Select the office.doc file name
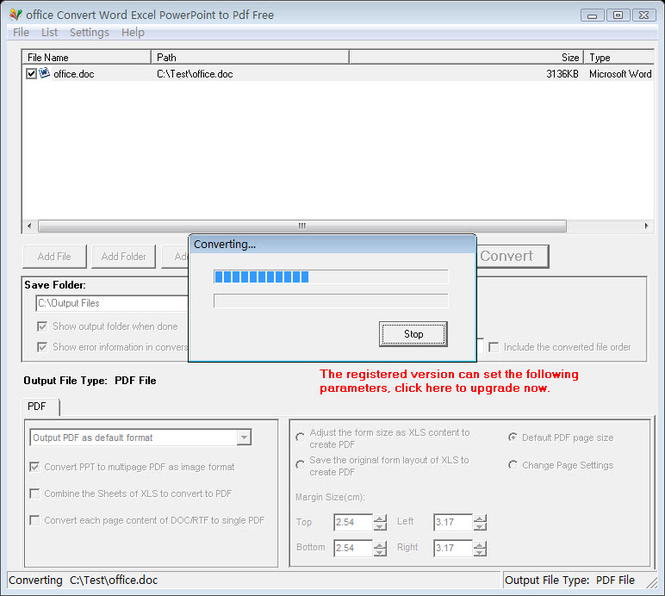The width and height of the screenshot is (665, 596). pyautogui.click(x=74, y=74)
